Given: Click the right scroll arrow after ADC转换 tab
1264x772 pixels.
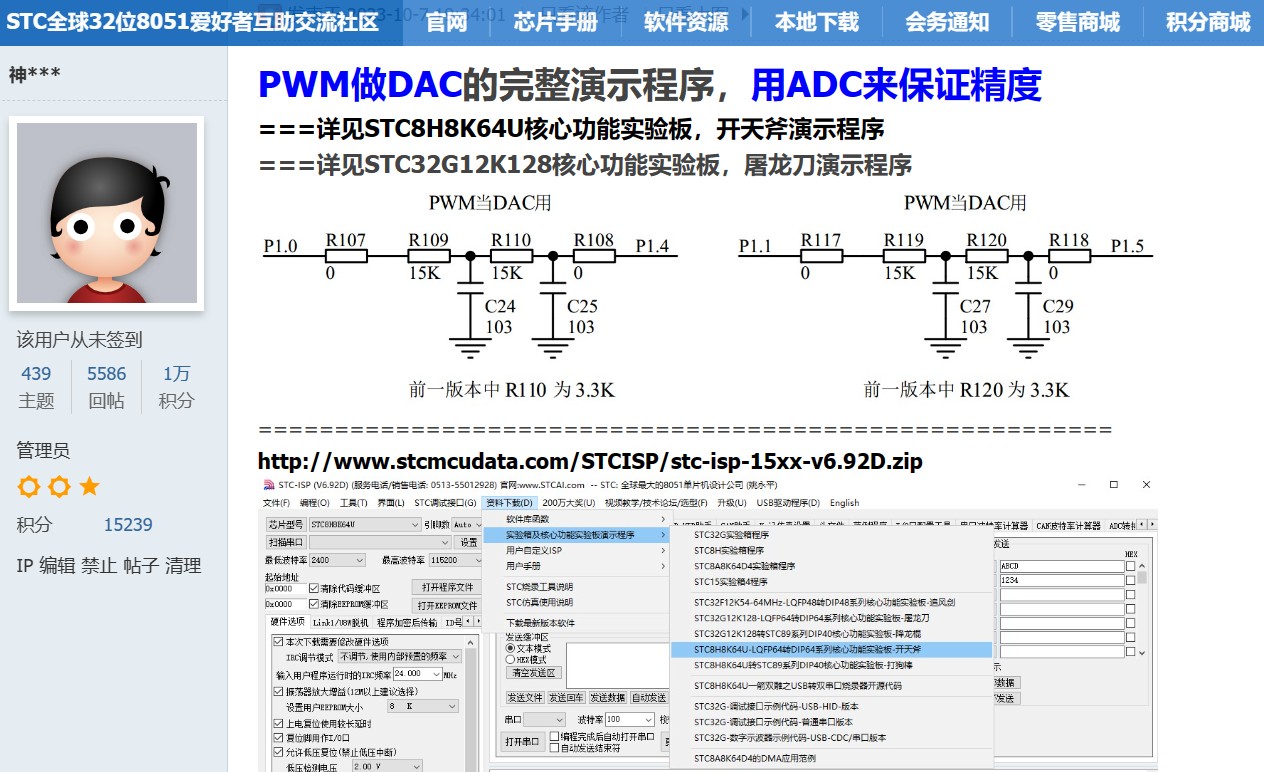Looking at the screenshot, I should pyautogui.click(x=1152, y=524).
